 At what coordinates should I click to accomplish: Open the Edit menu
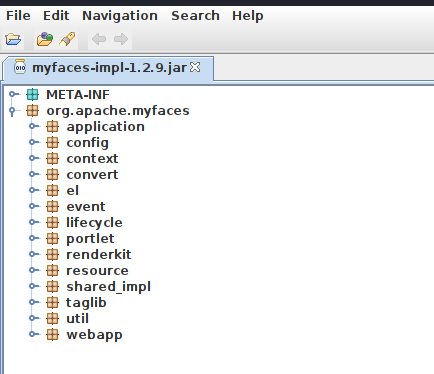(x=56, y=16)
